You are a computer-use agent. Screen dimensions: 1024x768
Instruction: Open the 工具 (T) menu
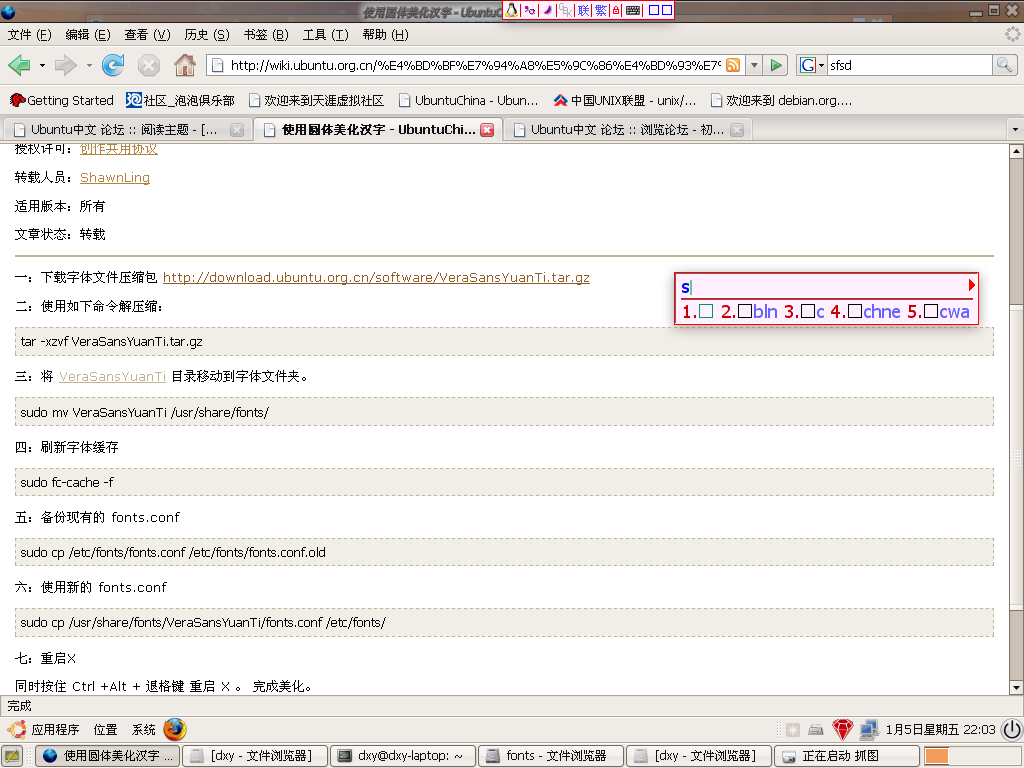point(325,35)
